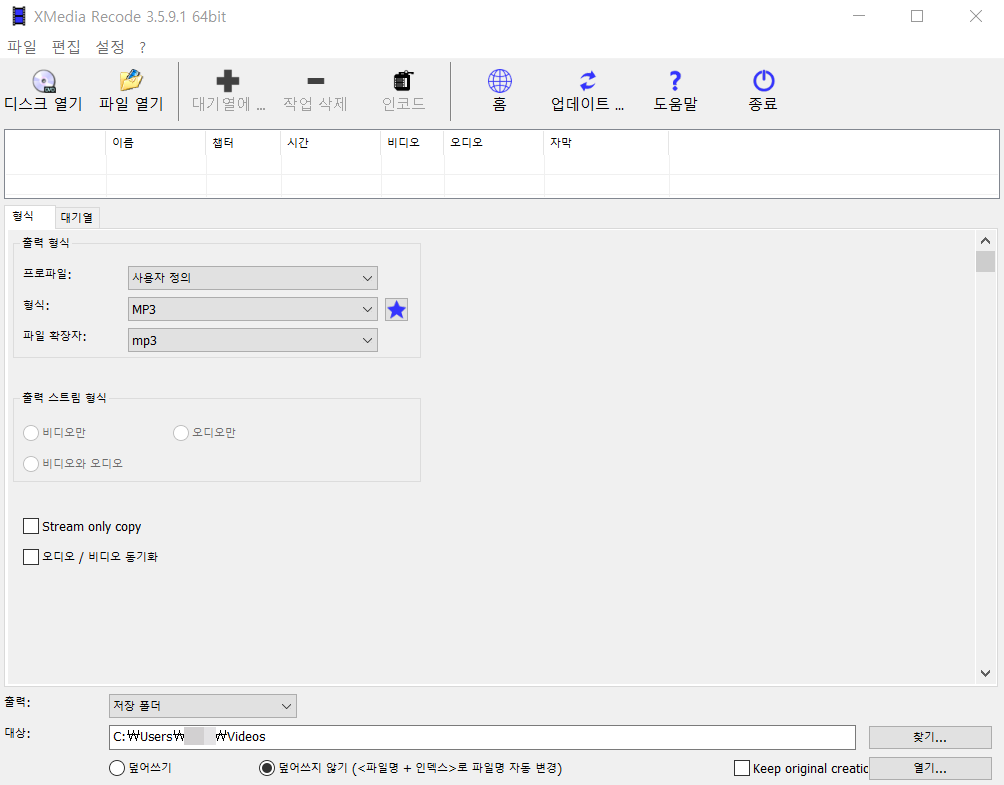Image resolution: width=1004 pixels, height=785 pixels.
Task: Click the 챕터 column header
Action: tap(243, 143)
